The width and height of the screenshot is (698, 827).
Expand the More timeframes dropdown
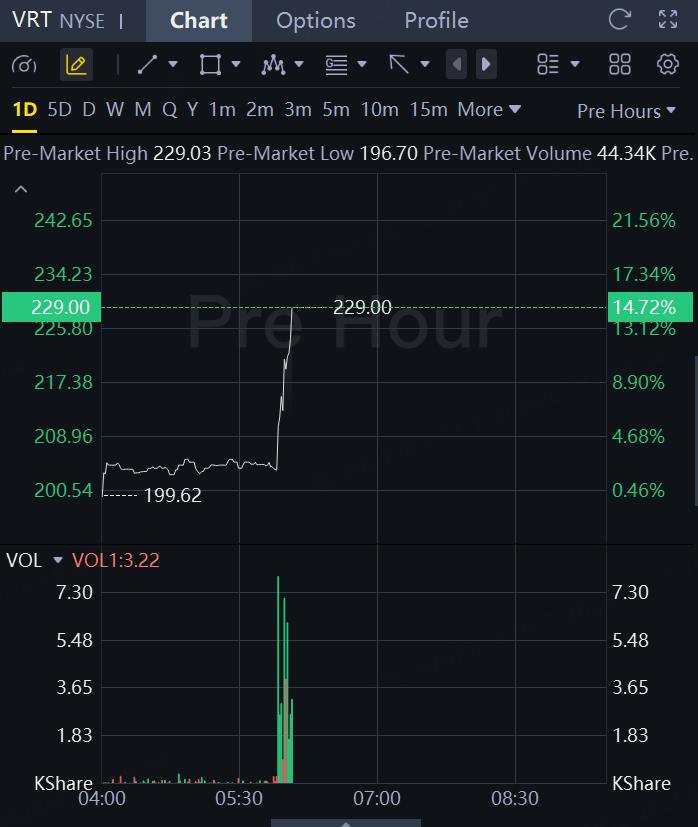point(489,110)
